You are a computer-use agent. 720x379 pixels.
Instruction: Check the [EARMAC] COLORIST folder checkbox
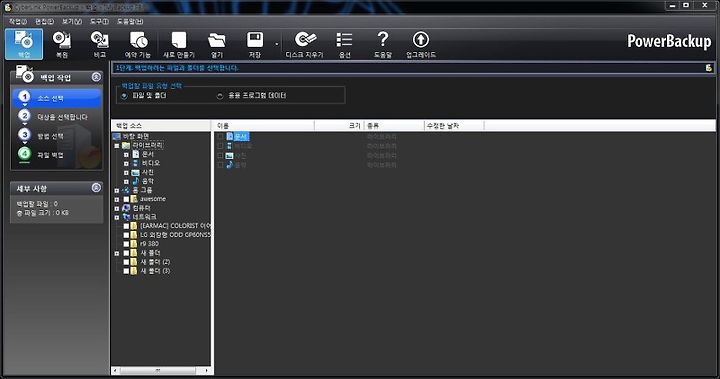(126, 226)
